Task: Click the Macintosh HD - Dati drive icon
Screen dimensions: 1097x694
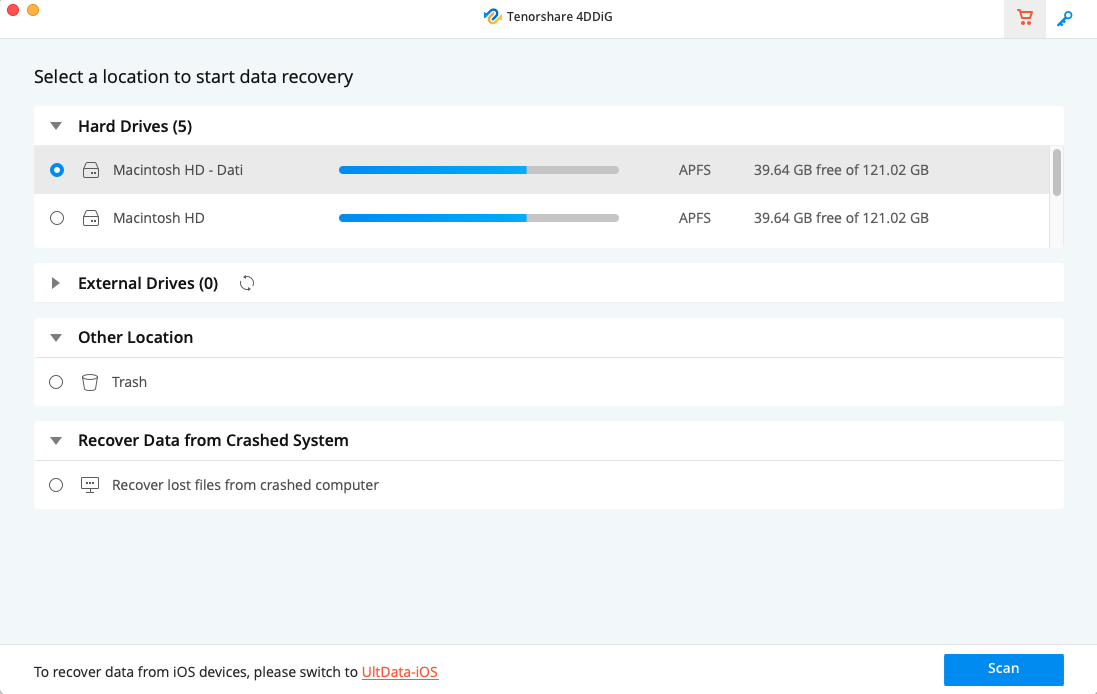Action: click(91, 170)
